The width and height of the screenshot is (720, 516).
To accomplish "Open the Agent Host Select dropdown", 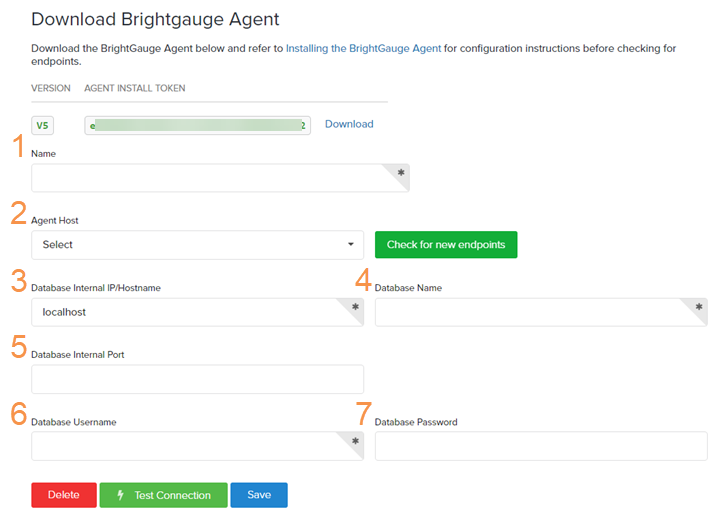I will 197,245.
